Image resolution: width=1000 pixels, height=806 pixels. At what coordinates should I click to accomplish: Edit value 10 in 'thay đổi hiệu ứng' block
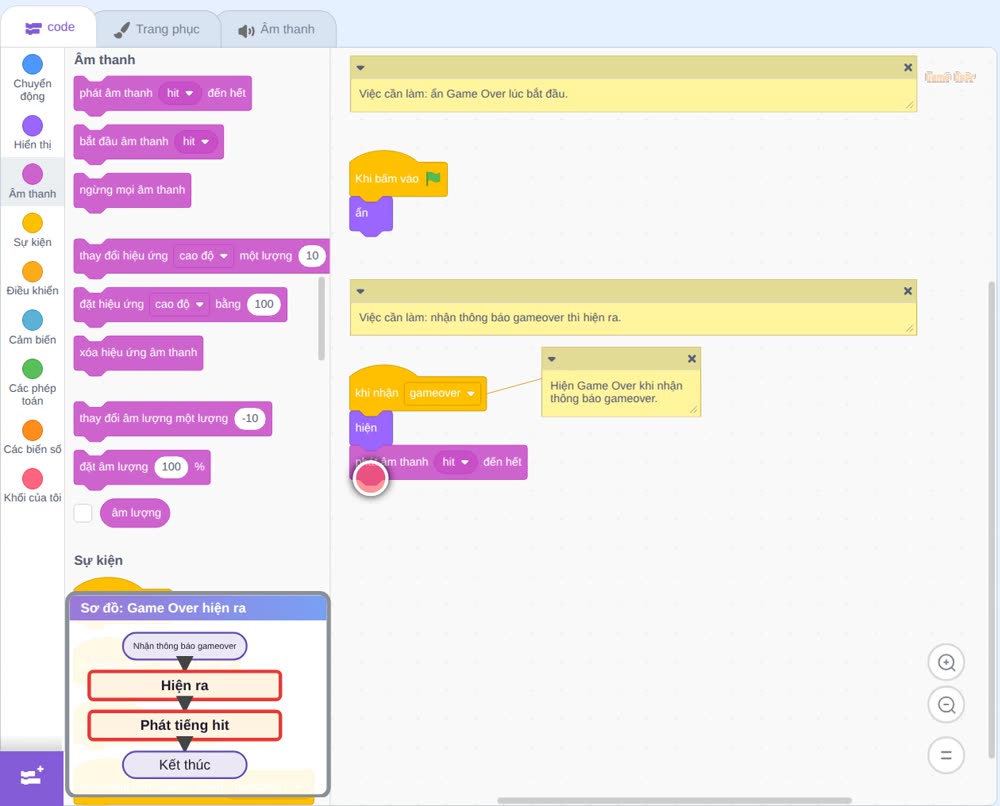tap(312, 256)
